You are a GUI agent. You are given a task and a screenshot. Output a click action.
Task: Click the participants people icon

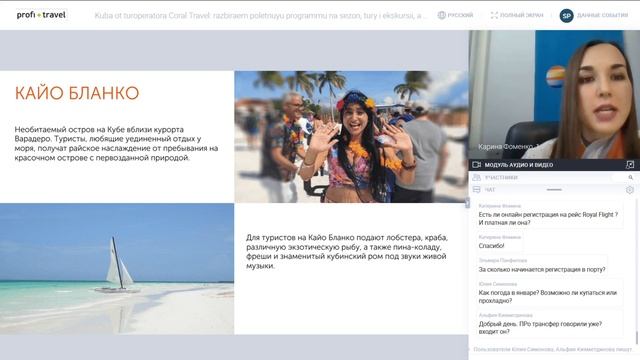(x=476, y=177)
